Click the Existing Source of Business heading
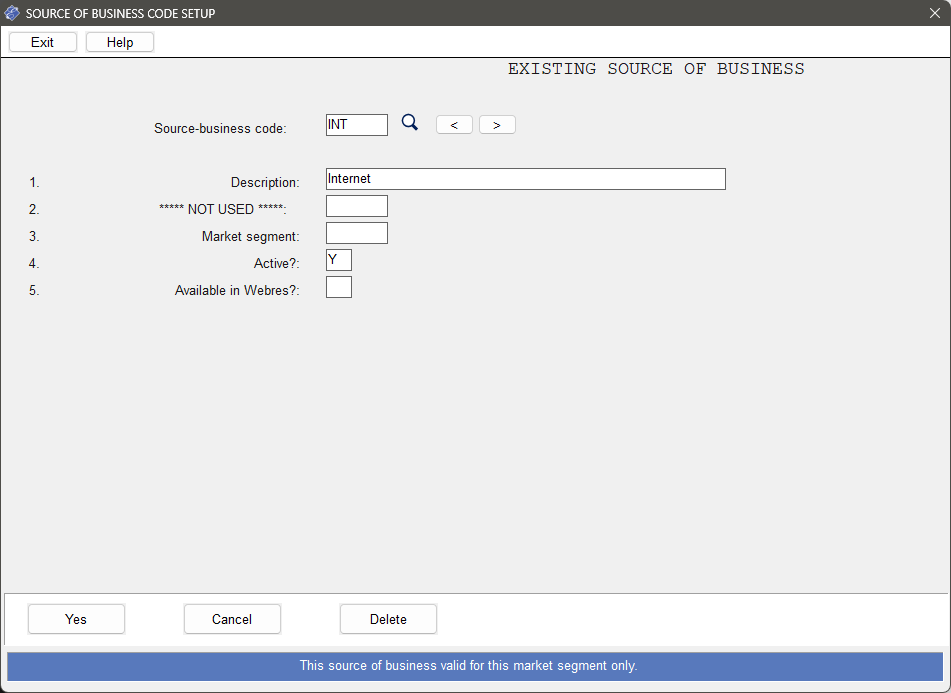Viewport: 951px width, 693px height. 655,69
